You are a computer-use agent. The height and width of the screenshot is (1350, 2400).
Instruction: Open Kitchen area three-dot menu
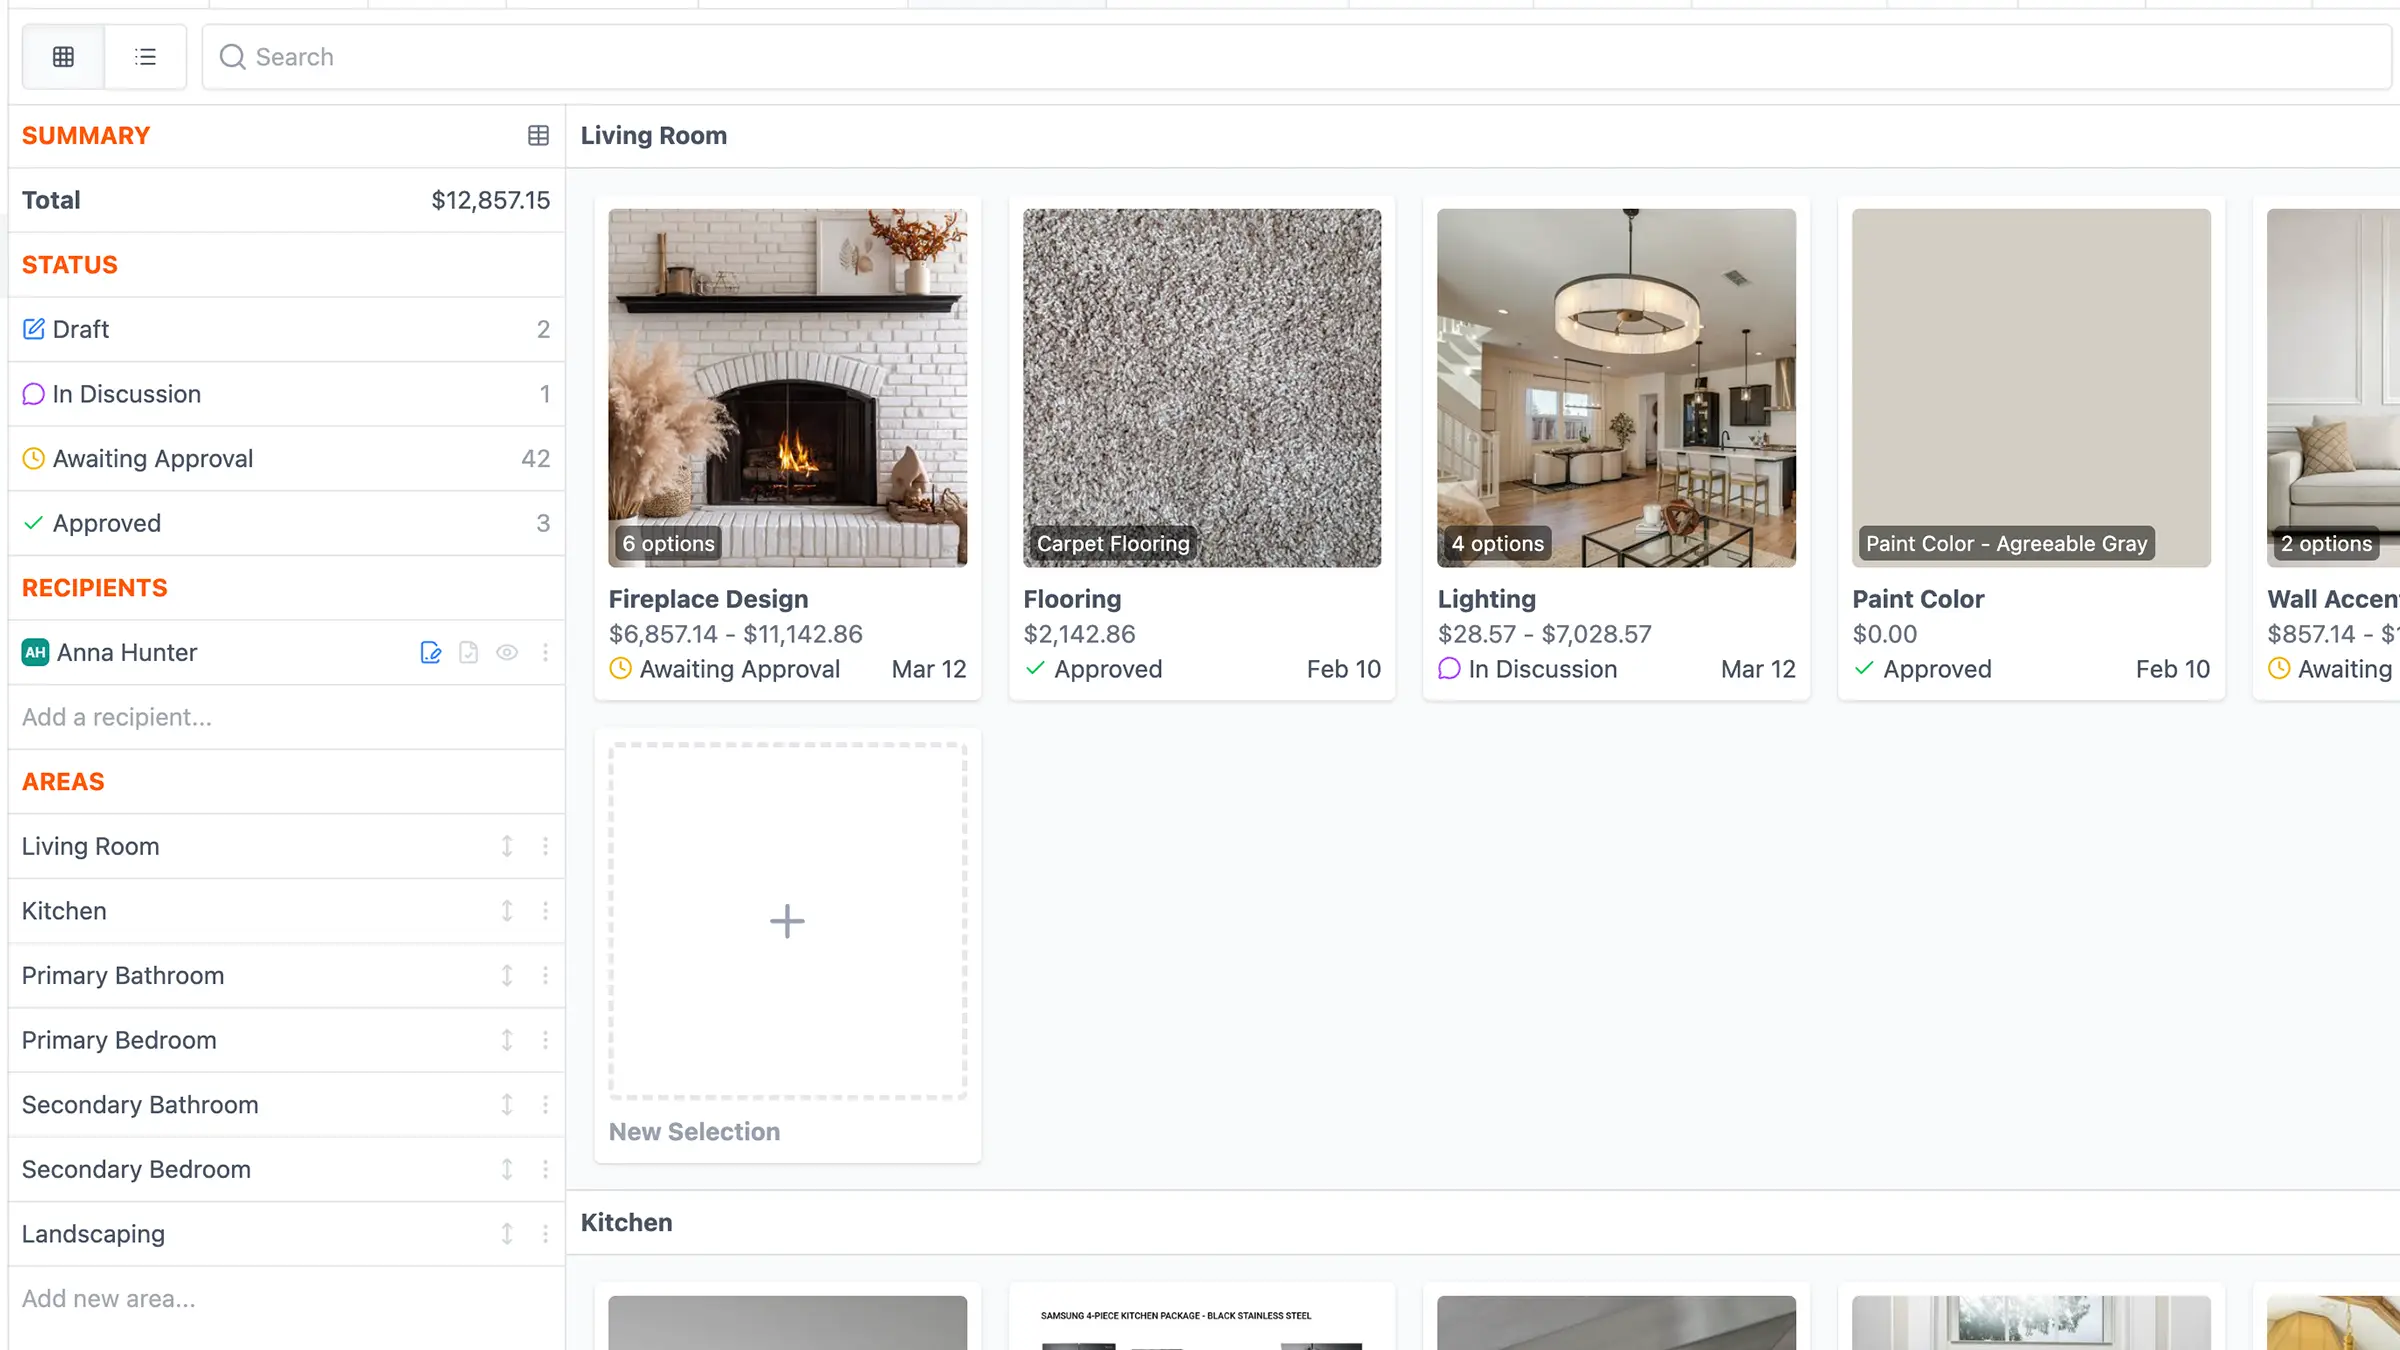tap(545, 911)
